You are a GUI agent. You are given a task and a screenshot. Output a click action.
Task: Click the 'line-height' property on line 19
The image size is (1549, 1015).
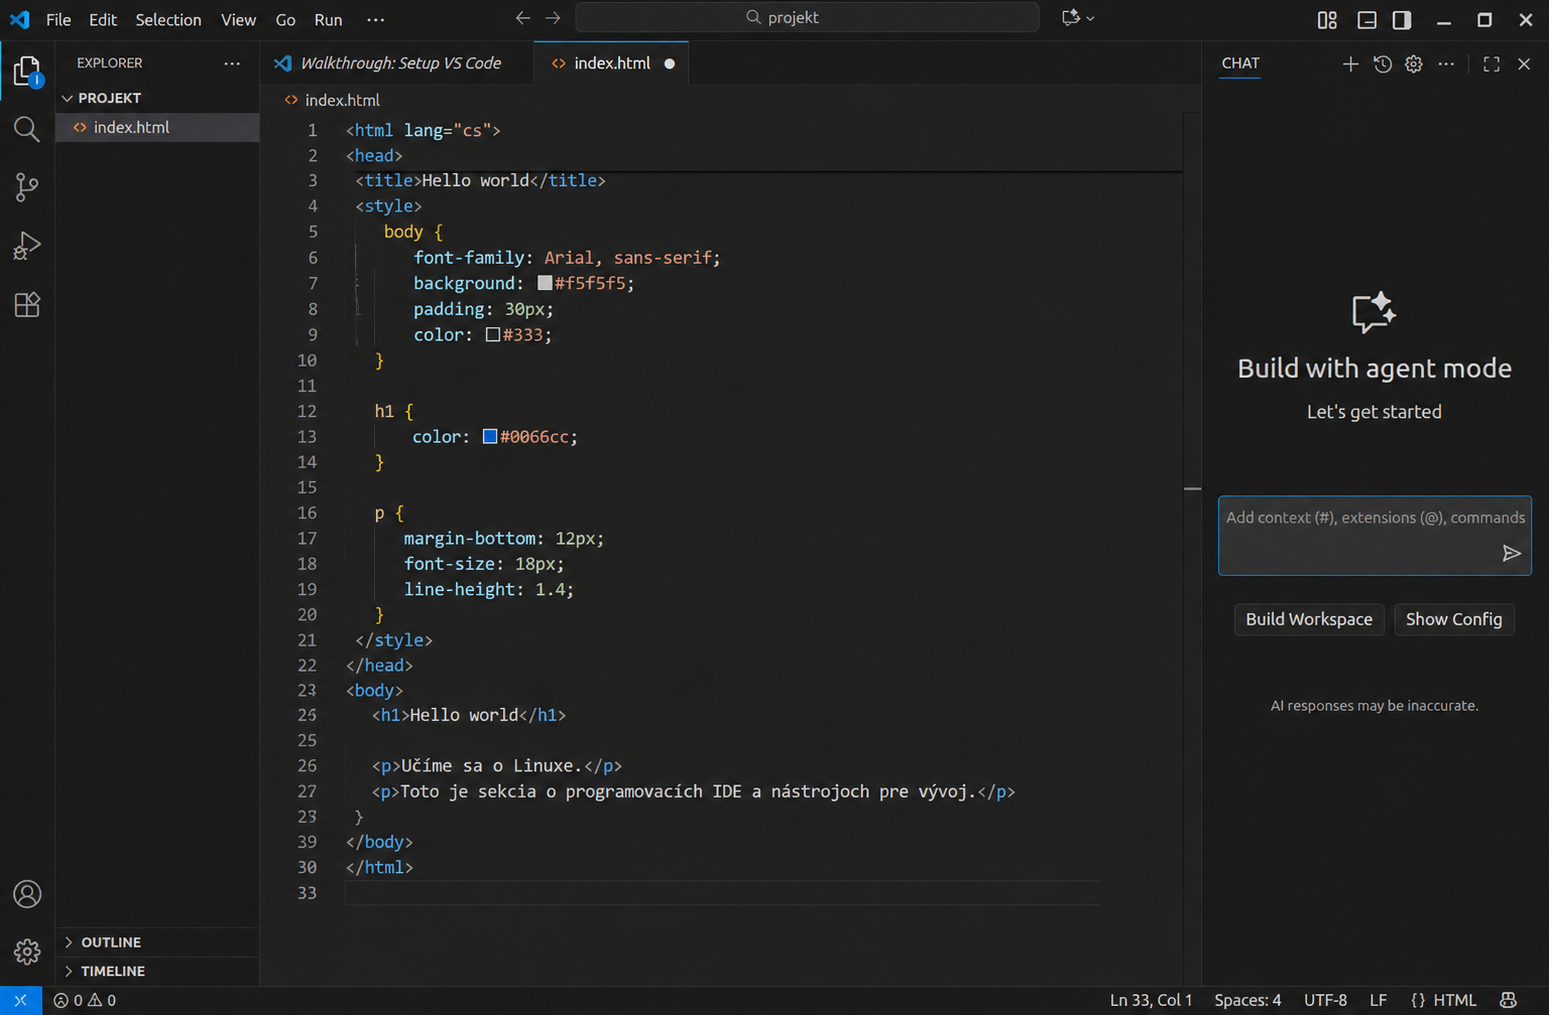click(459, 589)
